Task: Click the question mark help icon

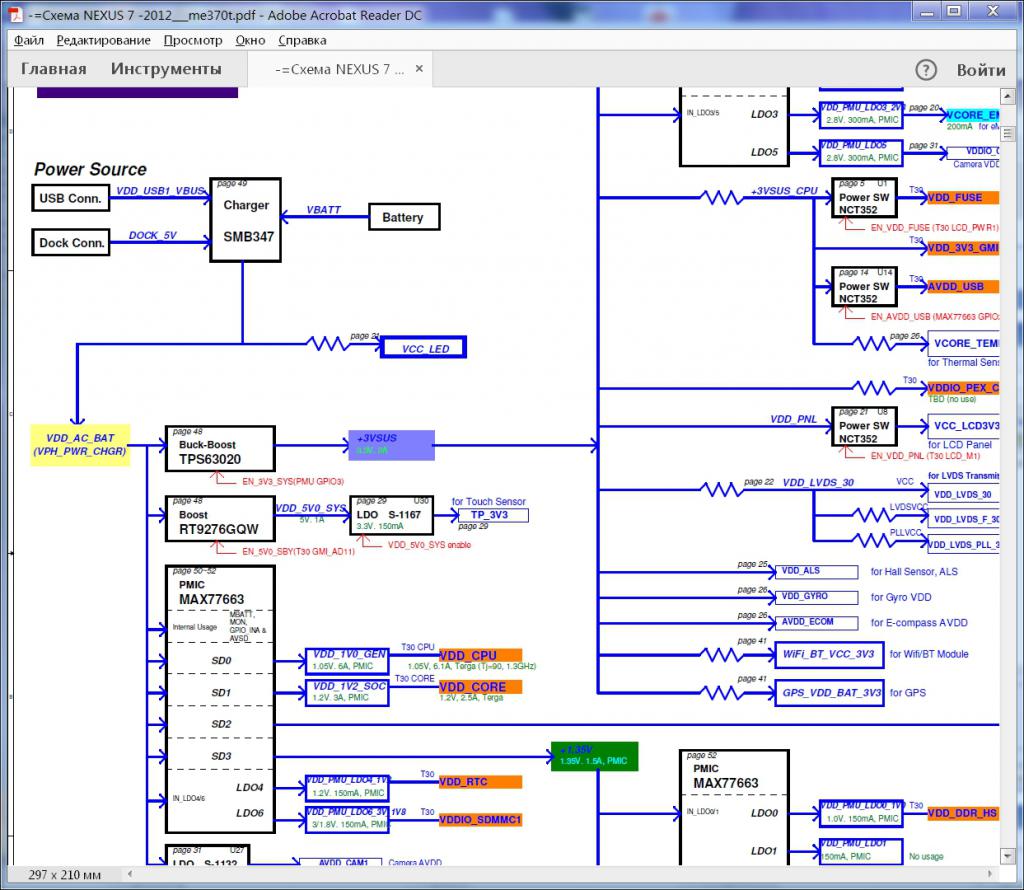Action: click(927, 70)
